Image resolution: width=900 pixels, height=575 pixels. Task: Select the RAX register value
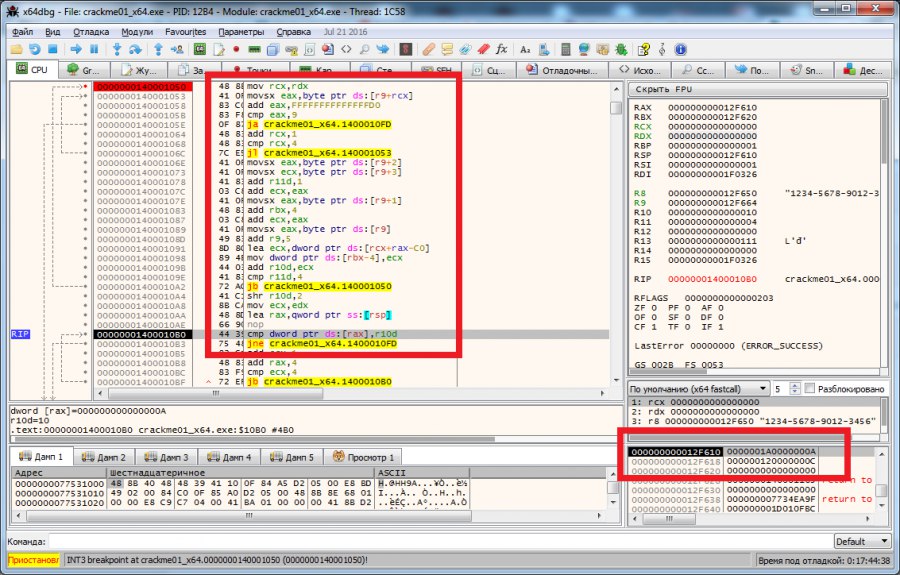pyautogui.click(x=712, y=107)
